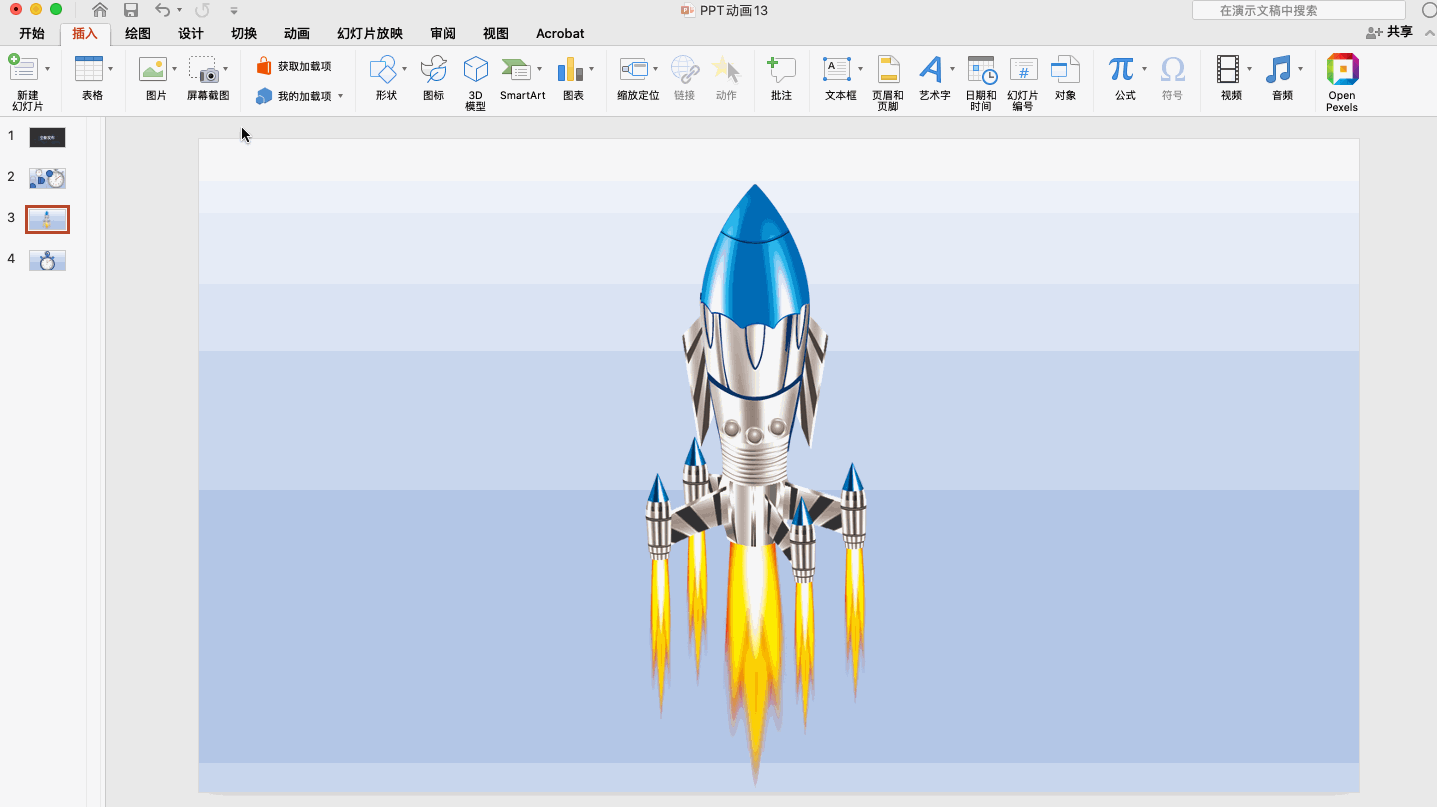
Task: Click the 共享 share button
Action: point(1390,32)
